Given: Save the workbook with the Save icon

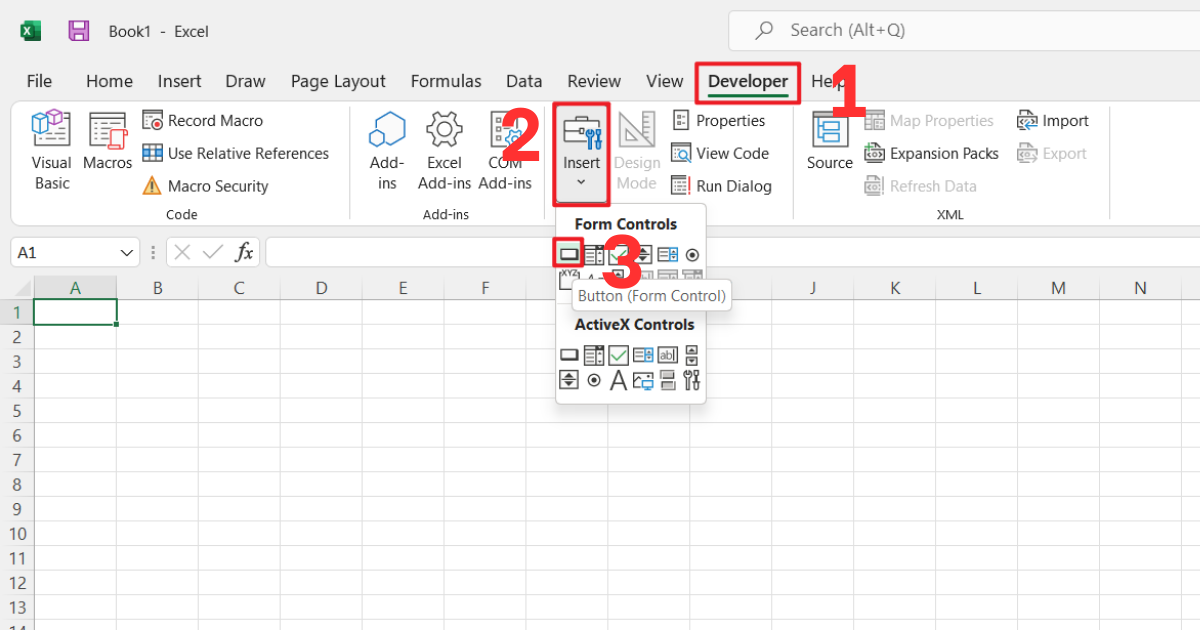Looking at the screenshot, I should 79,31.
